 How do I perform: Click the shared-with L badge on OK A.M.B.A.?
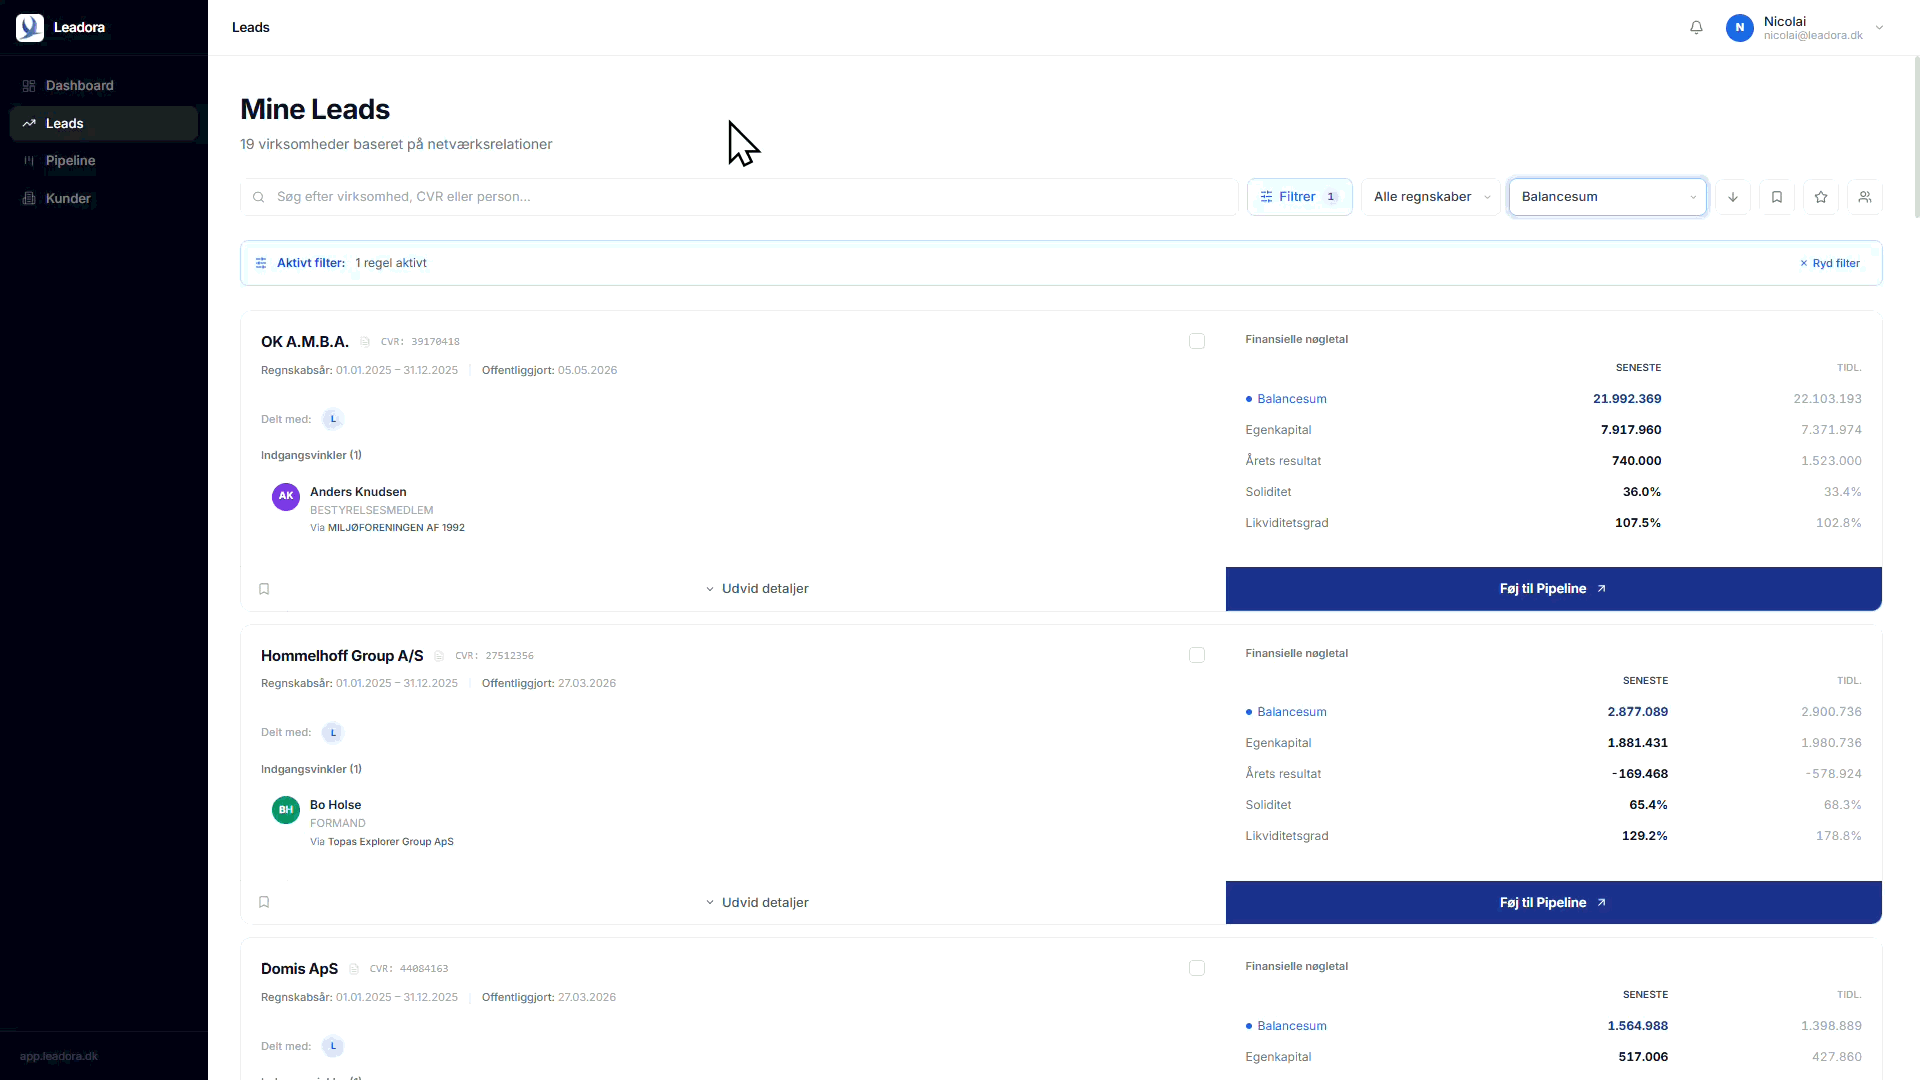pyautogui.click(x=333, y=419)
